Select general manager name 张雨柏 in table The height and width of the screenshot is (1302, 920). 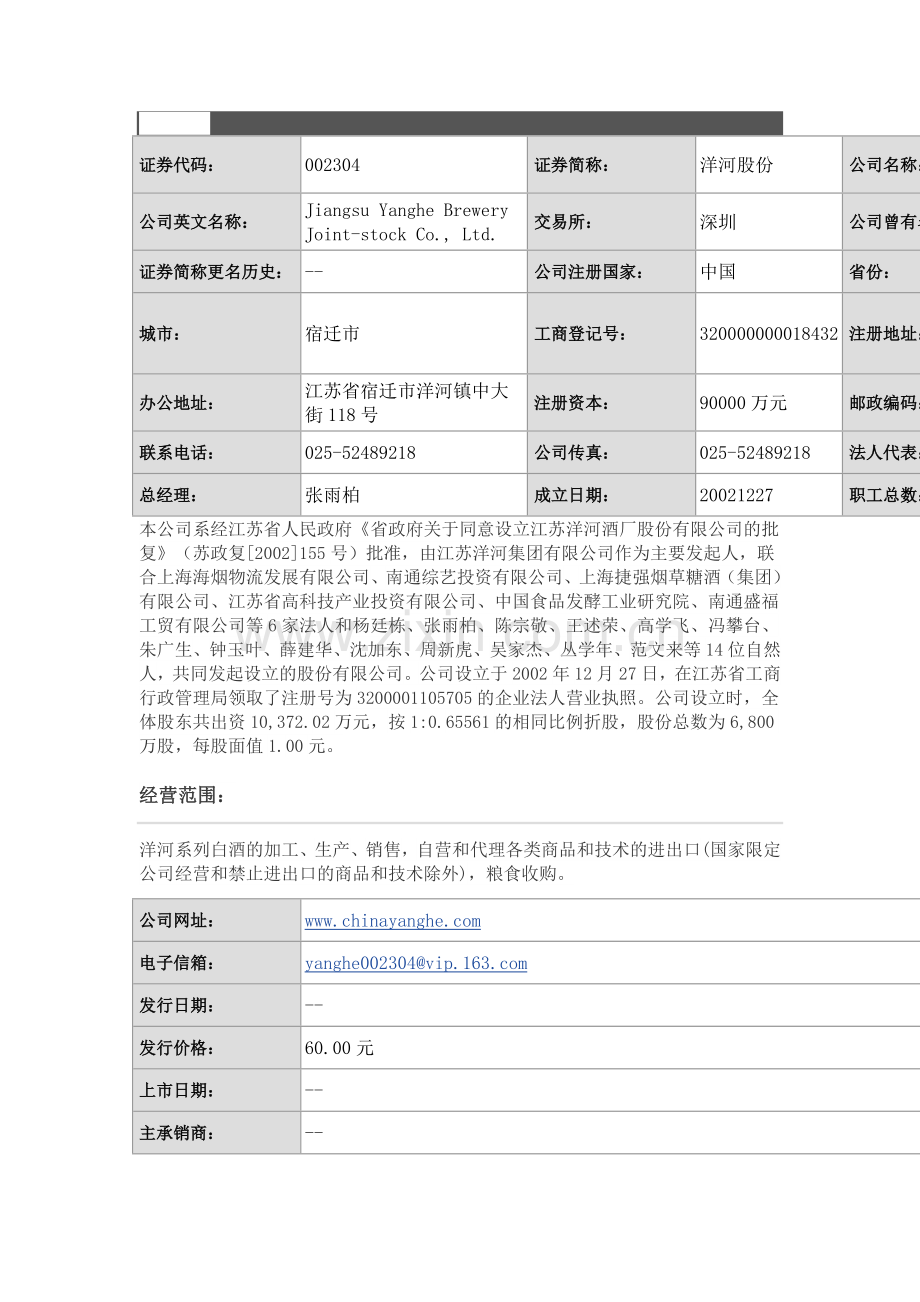click(x=332, y=495)
